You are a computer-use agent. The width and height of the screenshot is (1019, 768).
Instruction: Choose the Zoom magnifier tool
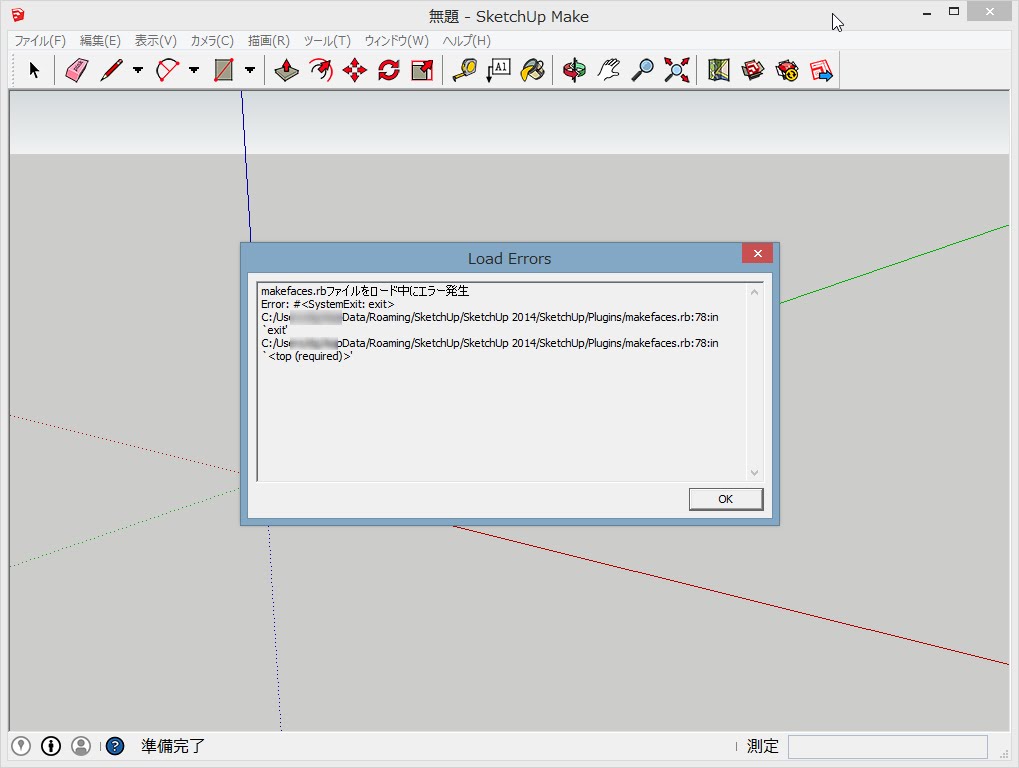click(x=643, y=70)
